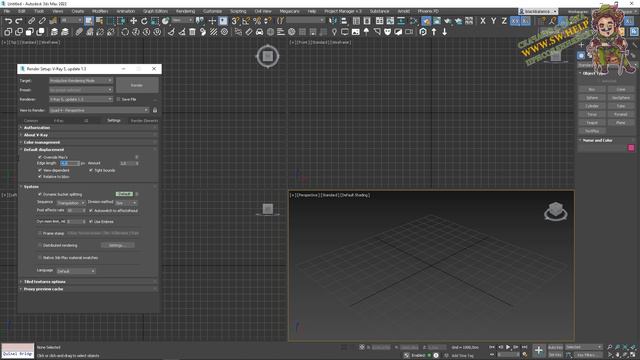Toggle the Angle Snap icon
Screen dimensions: 640x360
[246, 21]
